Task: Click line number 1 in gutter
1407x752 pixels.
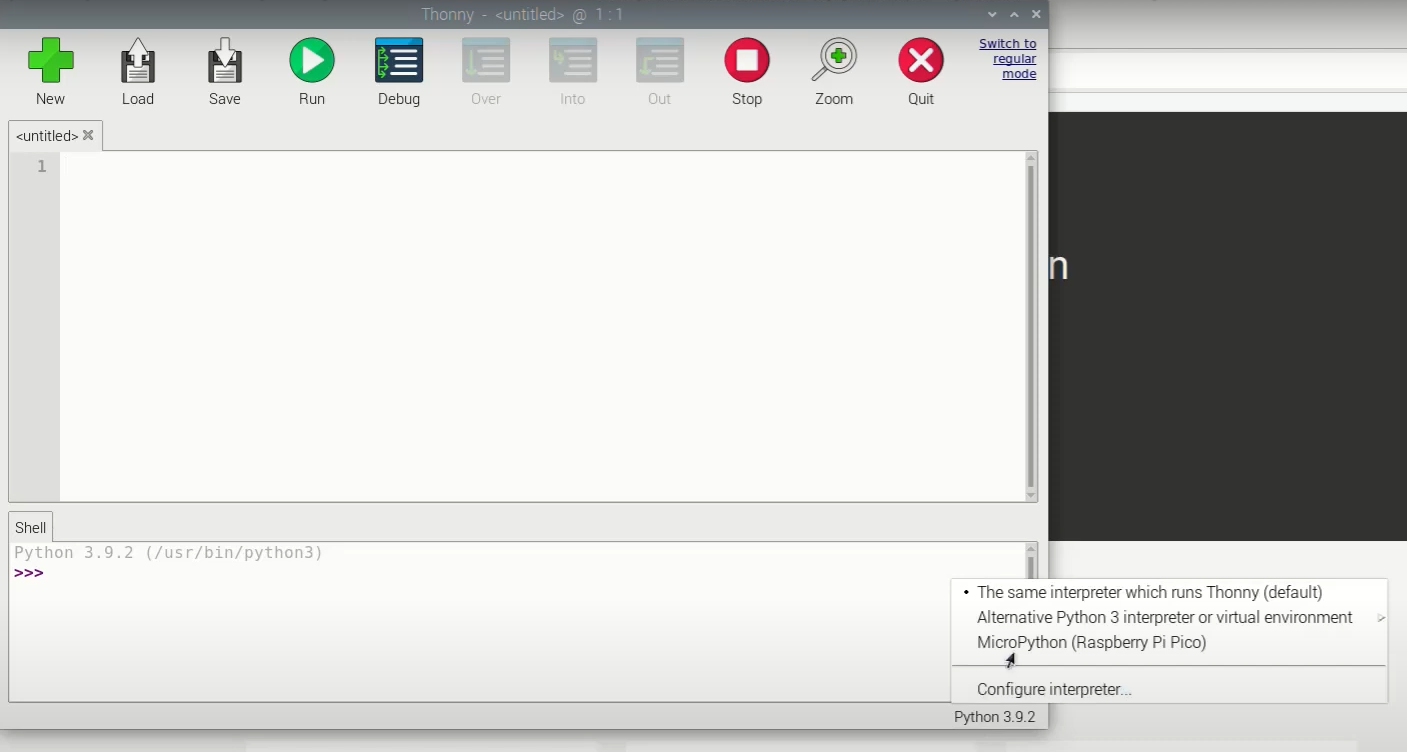Action: (41, 166)
